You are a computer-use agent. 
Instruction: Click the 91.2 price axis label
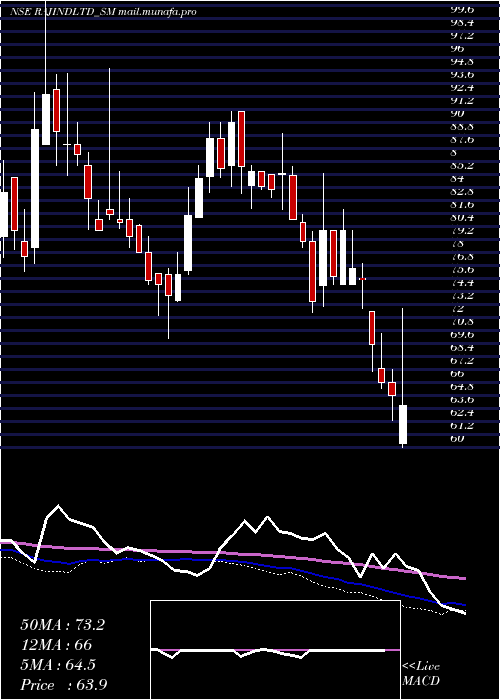[x=464, y=100]
